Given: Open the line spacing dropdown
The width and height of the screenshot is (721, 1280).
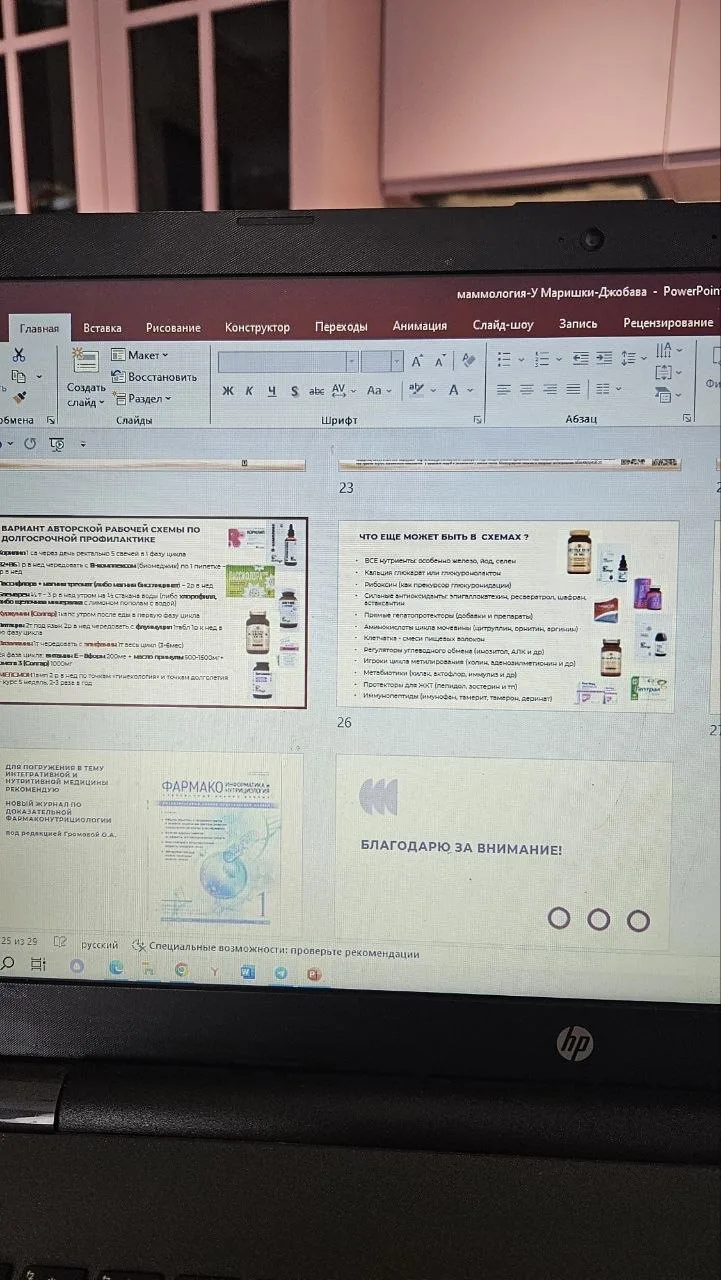Looking at the screenshot, I should 634,357.
